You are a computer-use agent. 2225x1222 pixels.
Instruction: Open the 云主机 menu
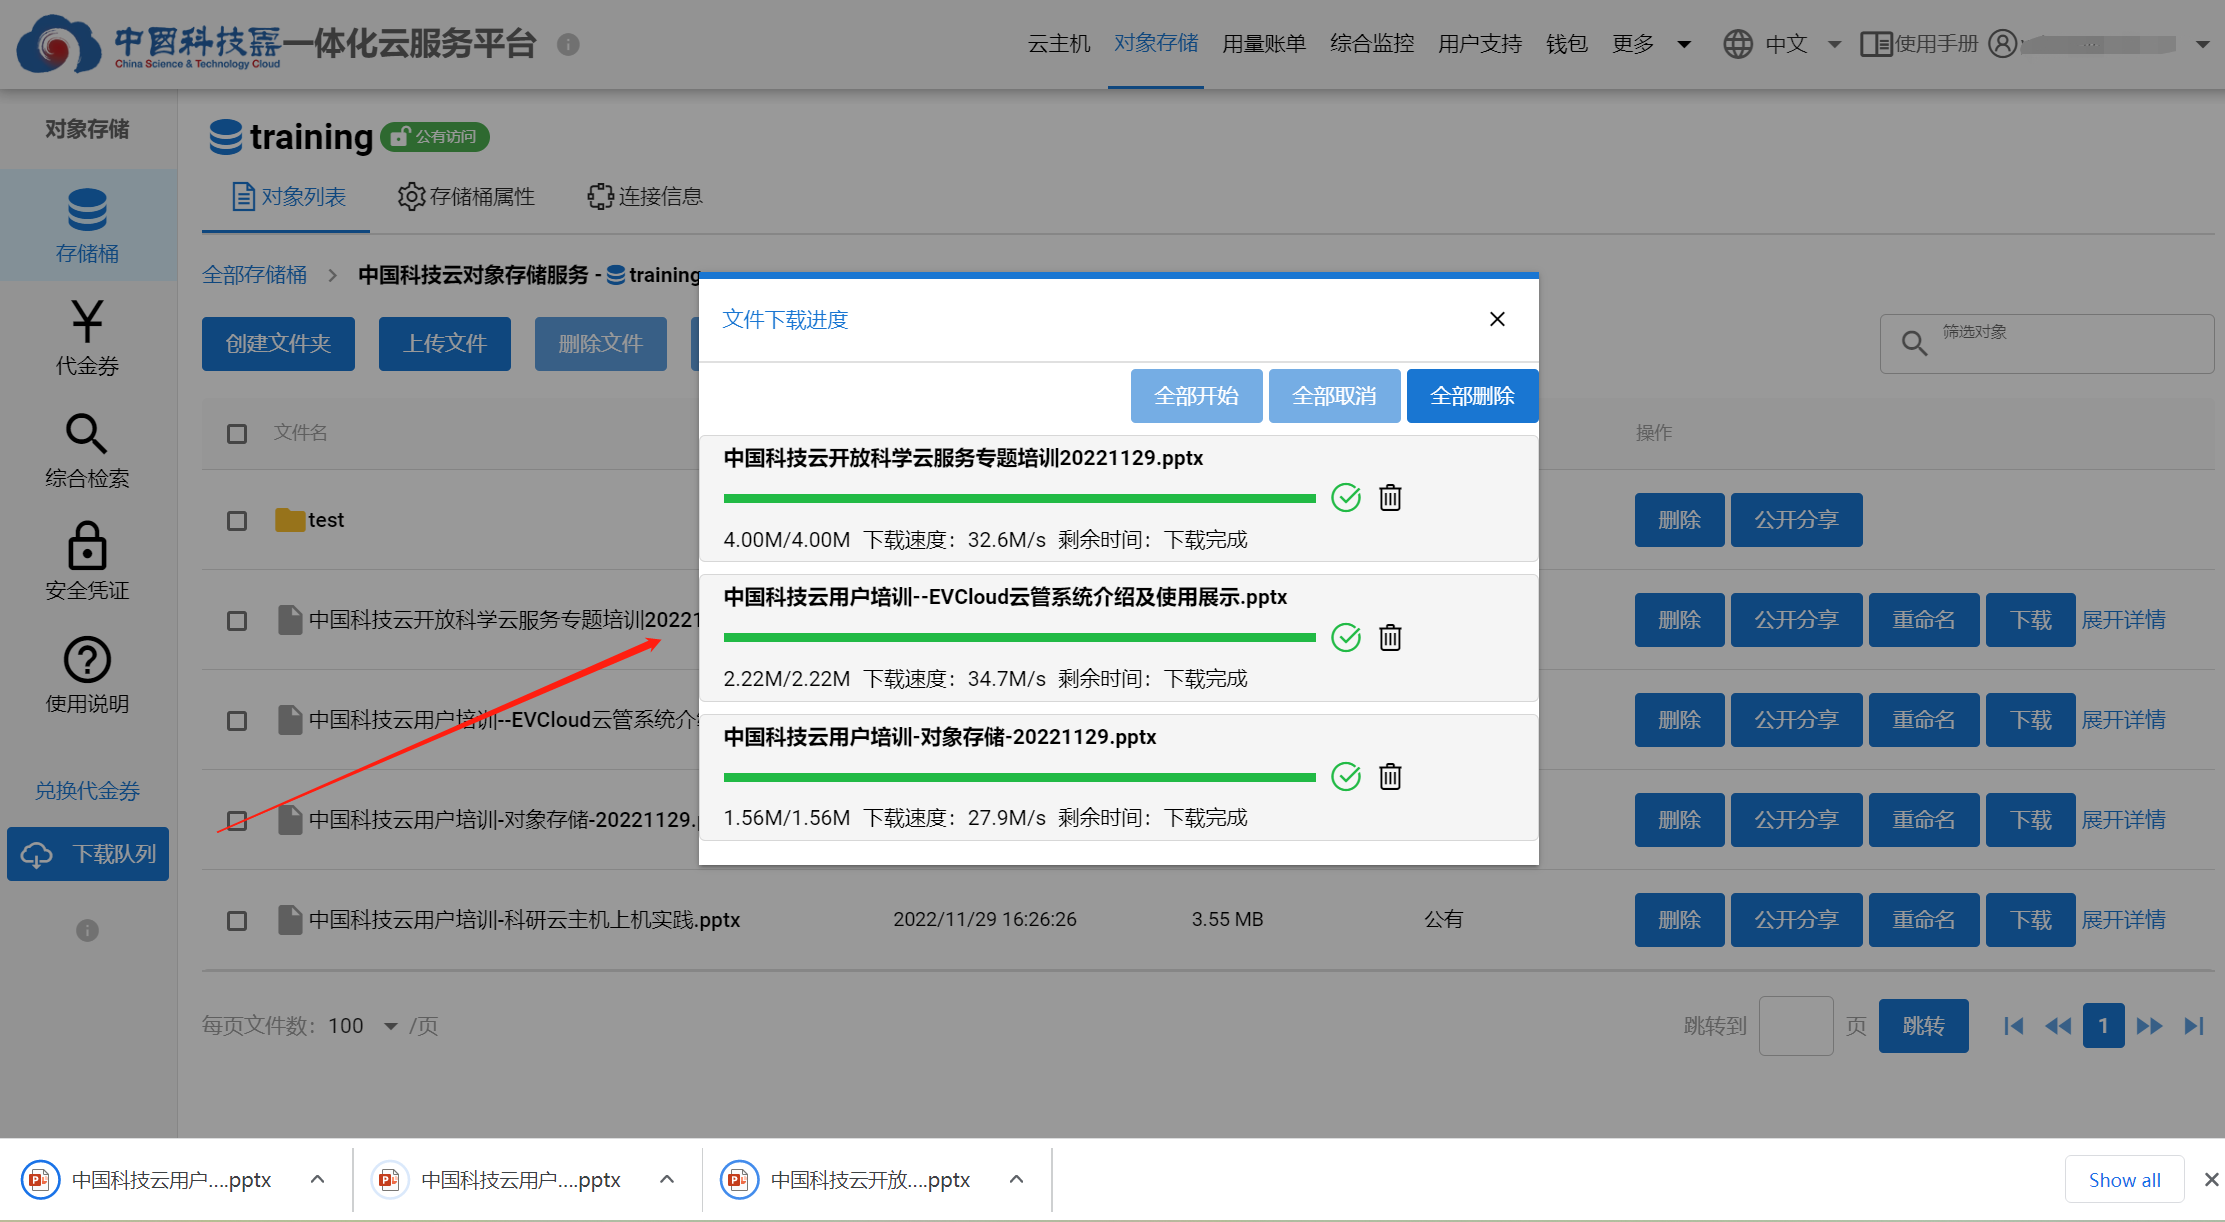[1059, 44]
